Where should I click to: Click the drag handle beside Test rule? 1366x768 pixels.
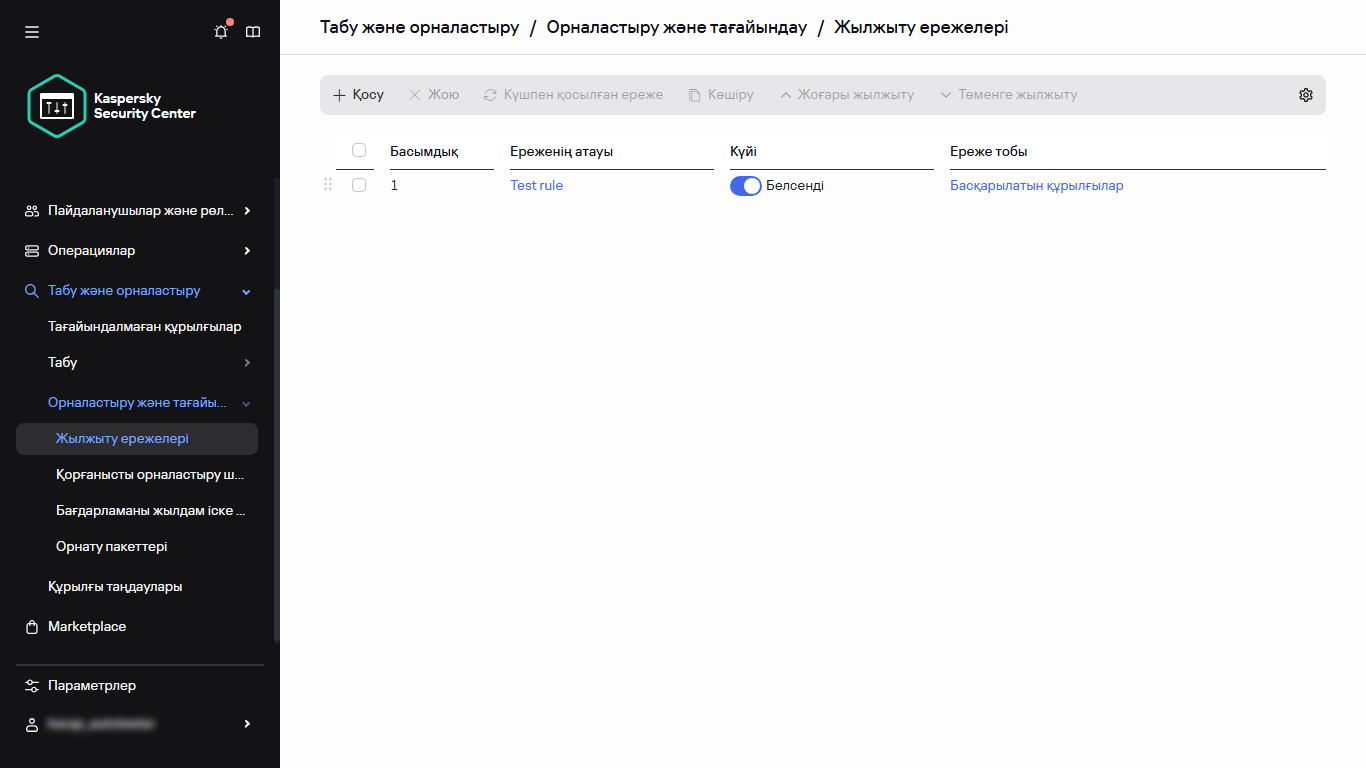coord(327,185)
